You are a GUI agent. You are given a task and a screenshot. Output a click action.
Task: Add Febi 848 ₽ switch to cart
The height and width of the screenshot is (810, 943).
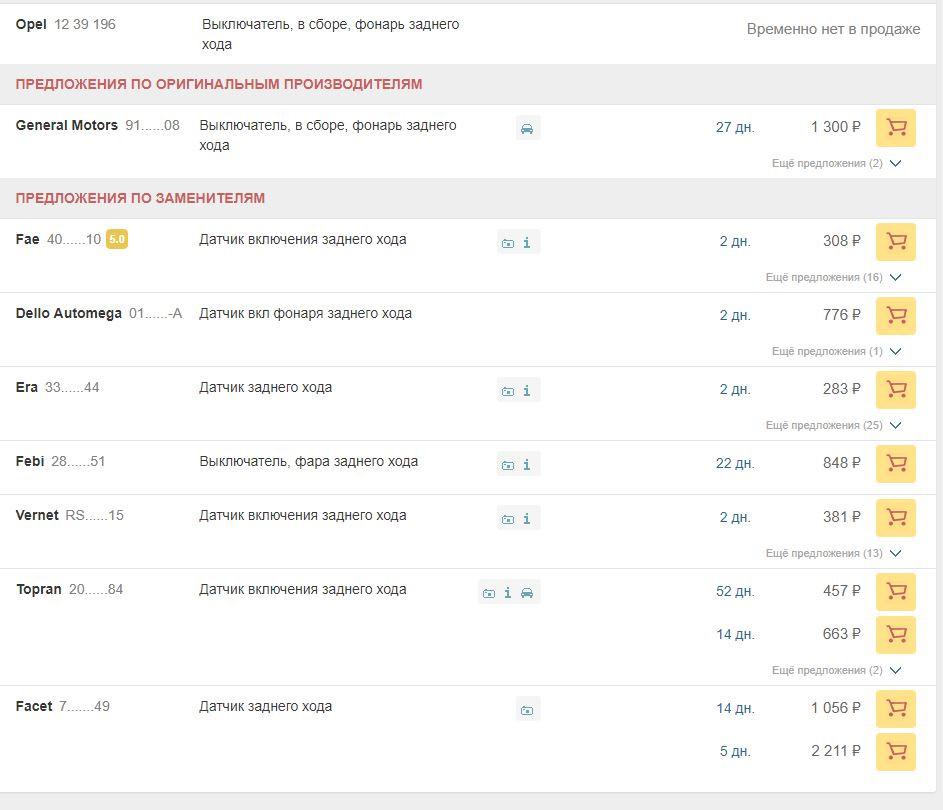(895, 464)
